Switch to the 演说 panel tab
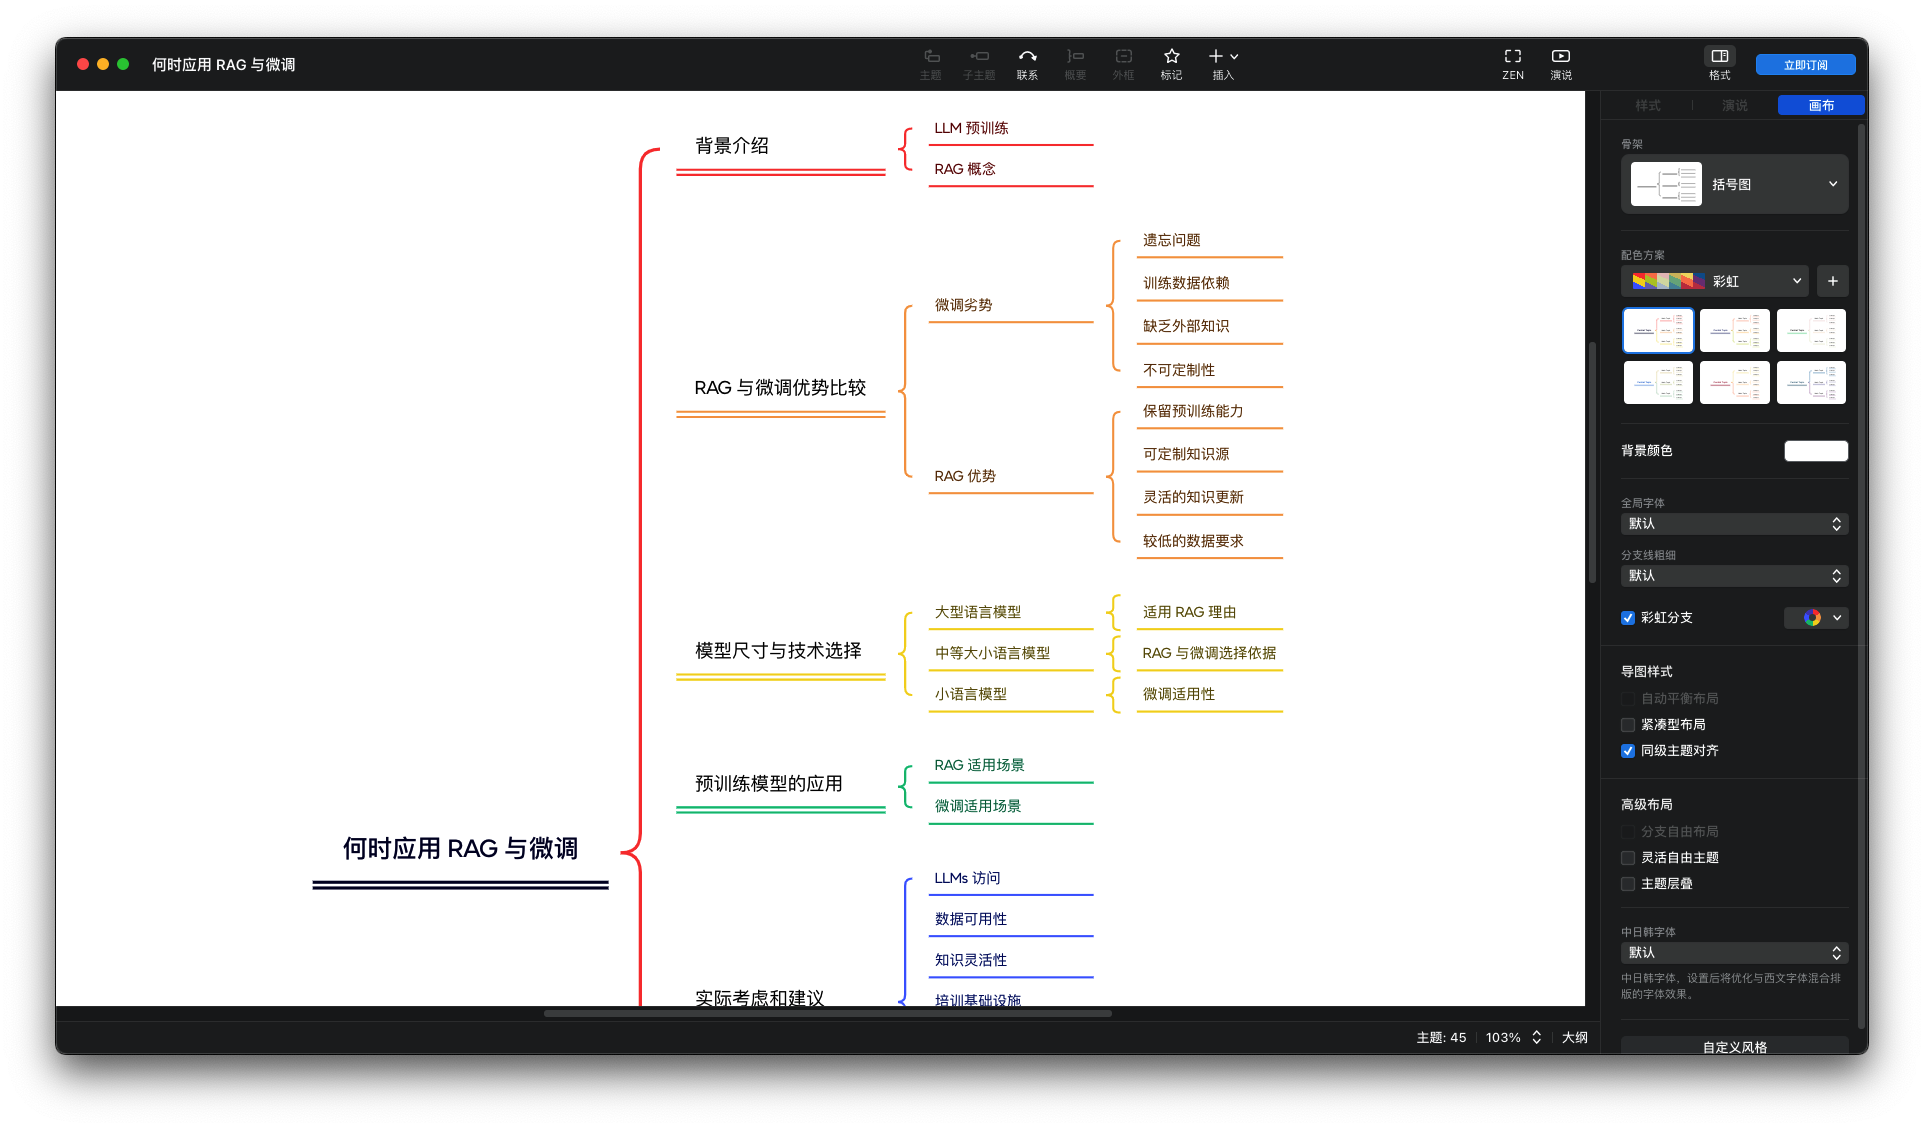 [x=1734, y=105]
